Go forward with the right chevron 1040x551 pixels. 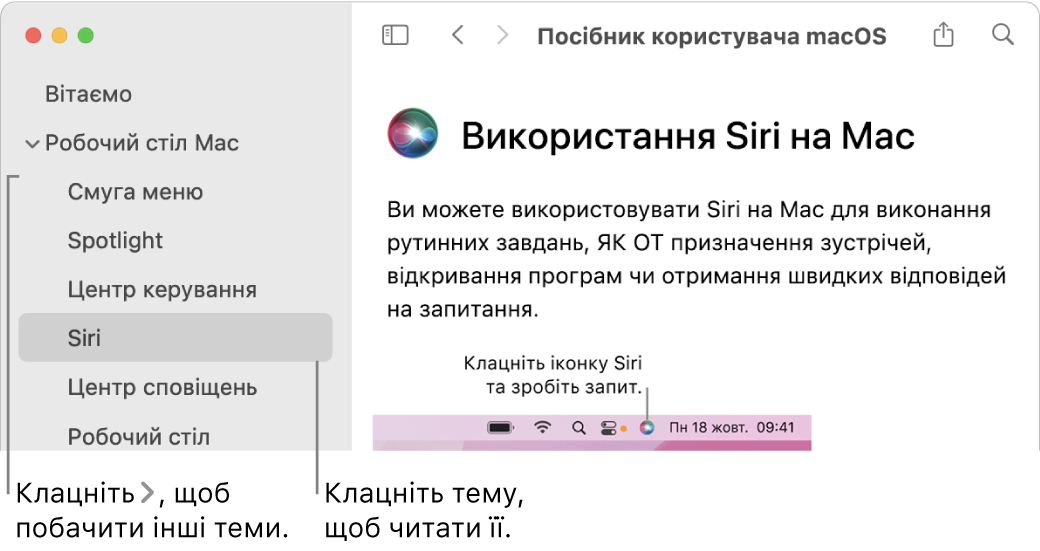point(503,34)
